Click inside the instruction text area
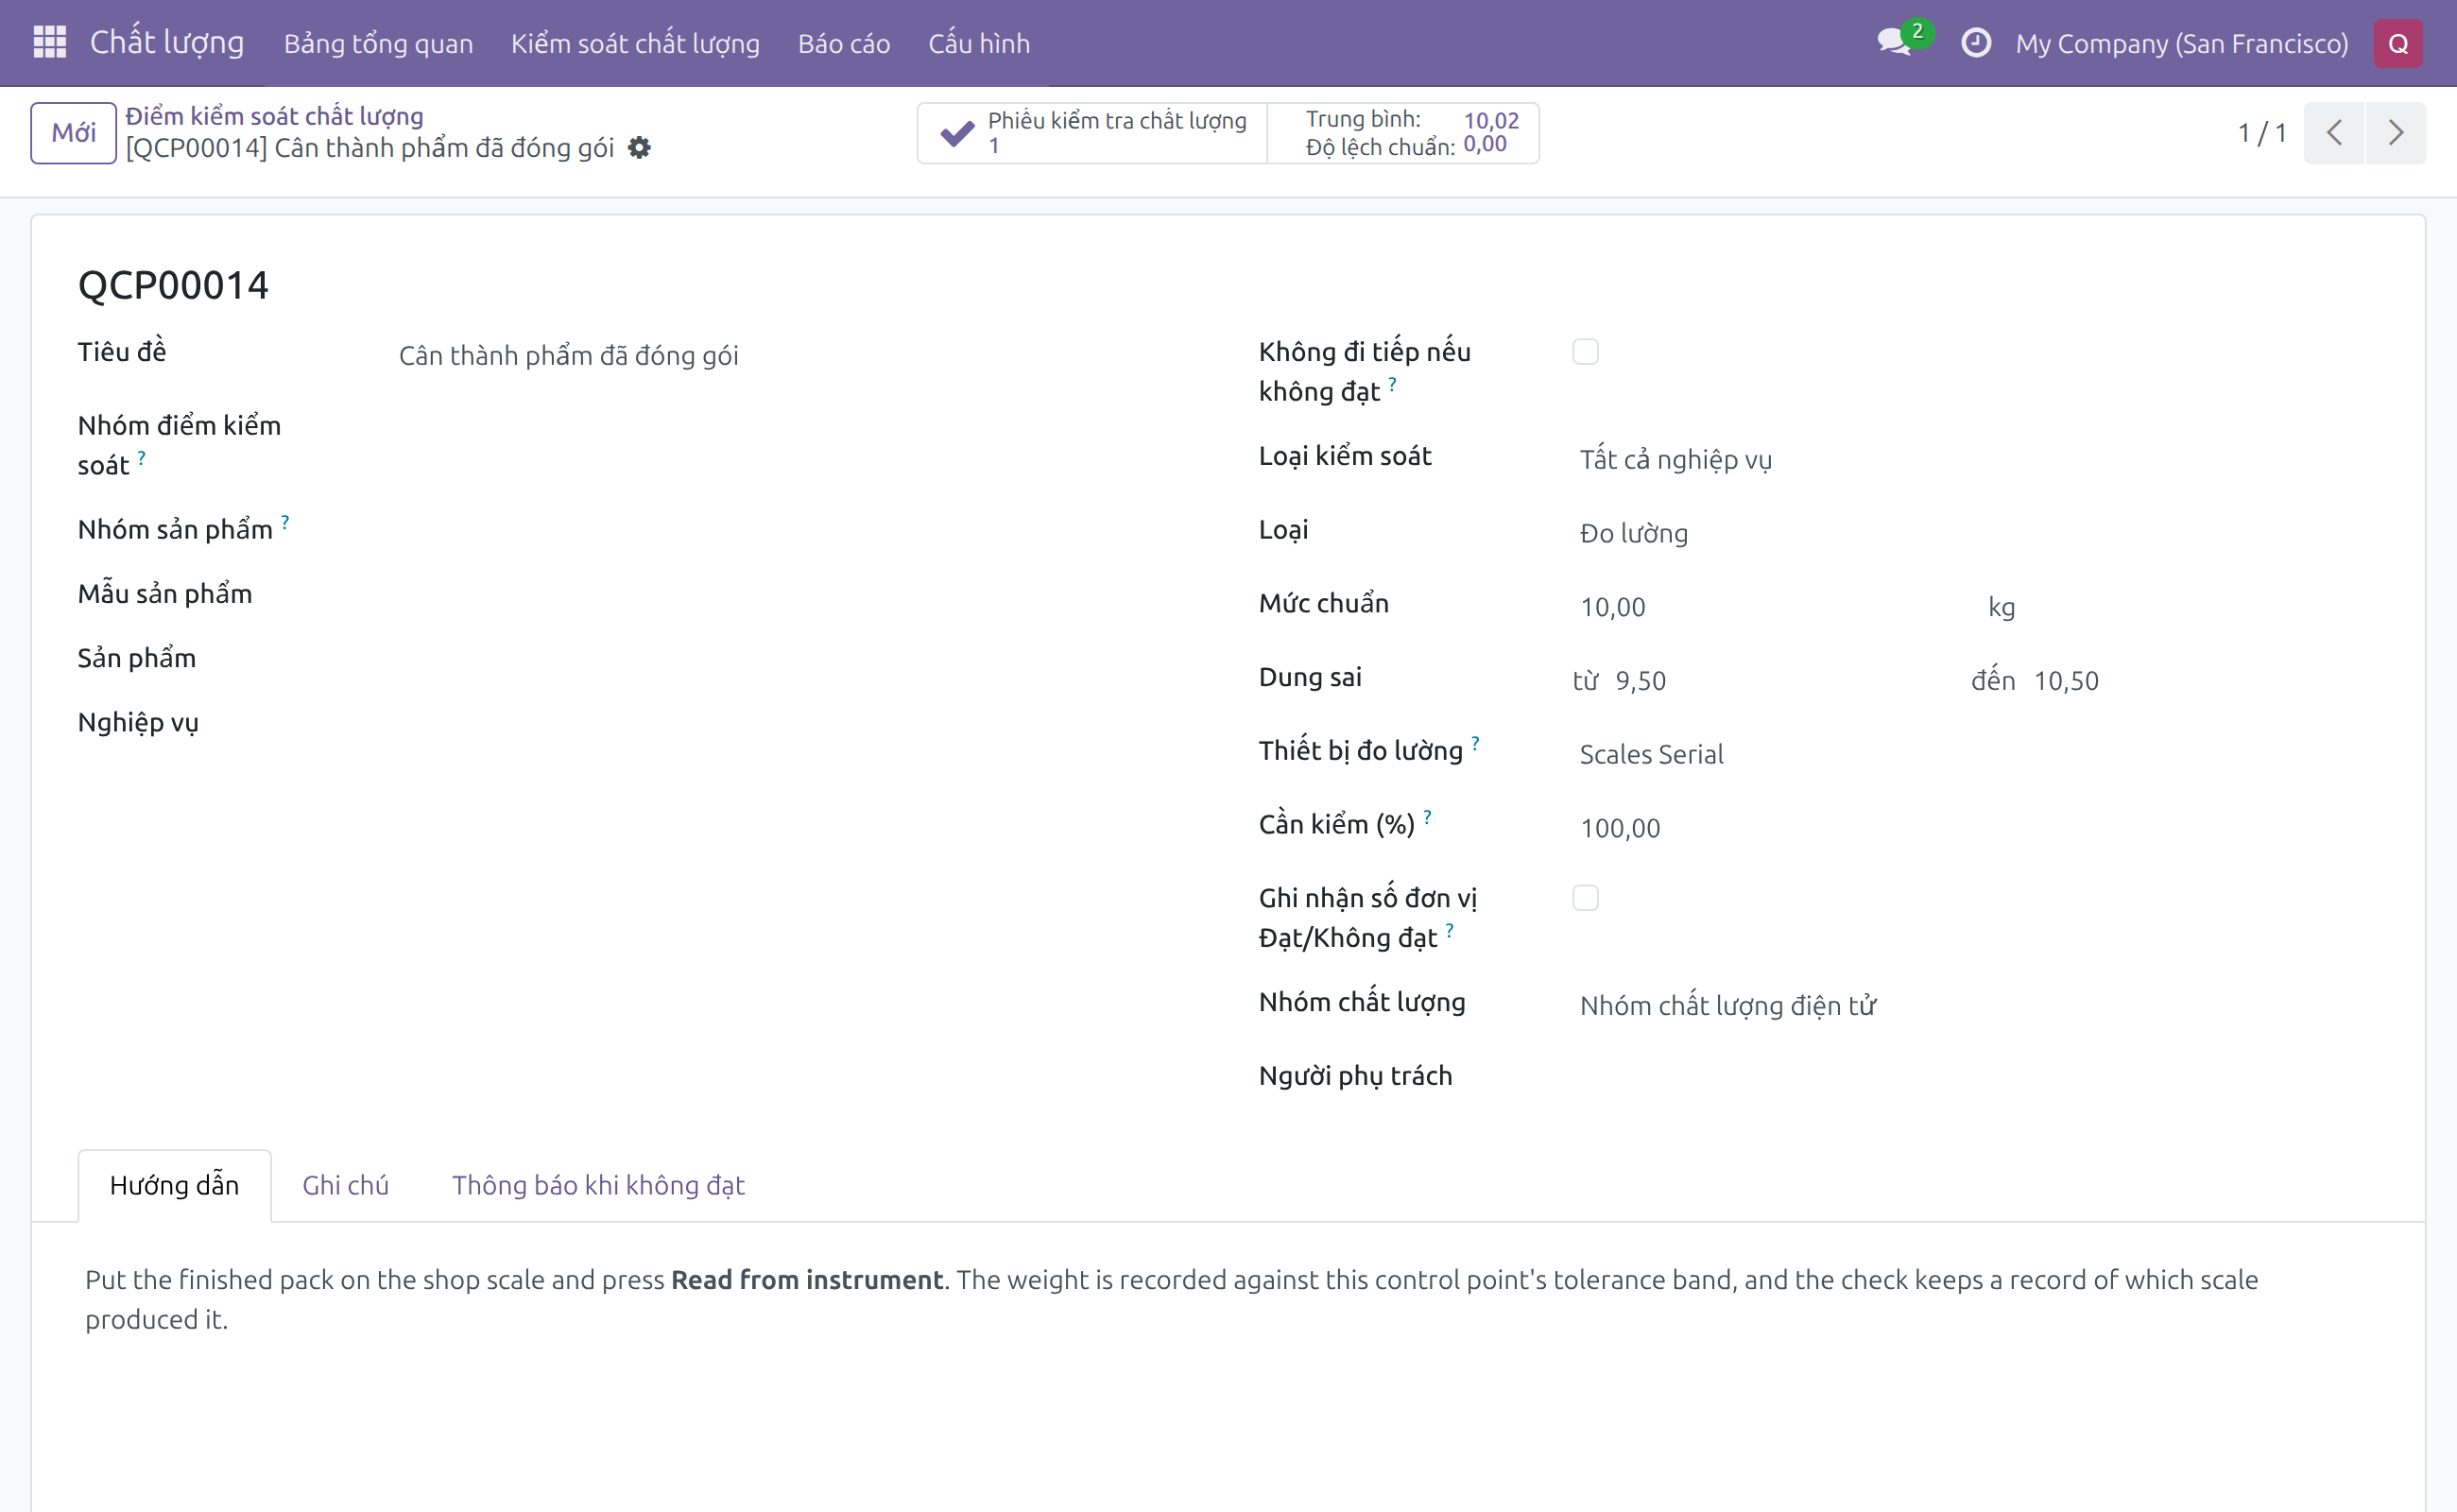2457x1512 pixels. (1228, 1300)
